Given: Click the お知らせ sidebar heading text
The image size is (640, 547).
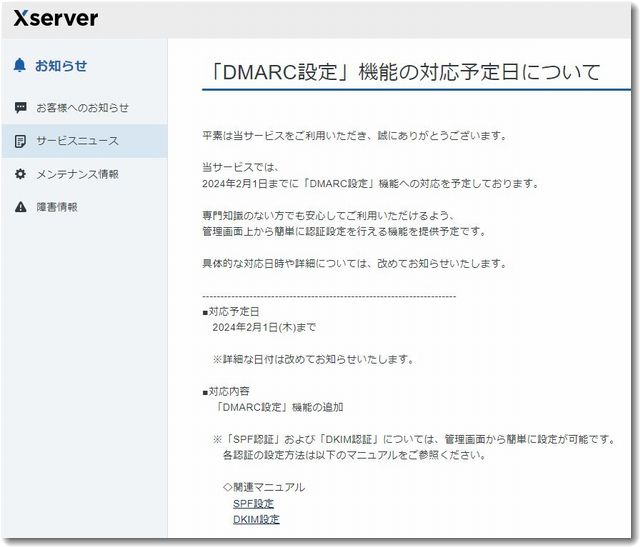Looking at the screenshot, I should click(61, 66).
